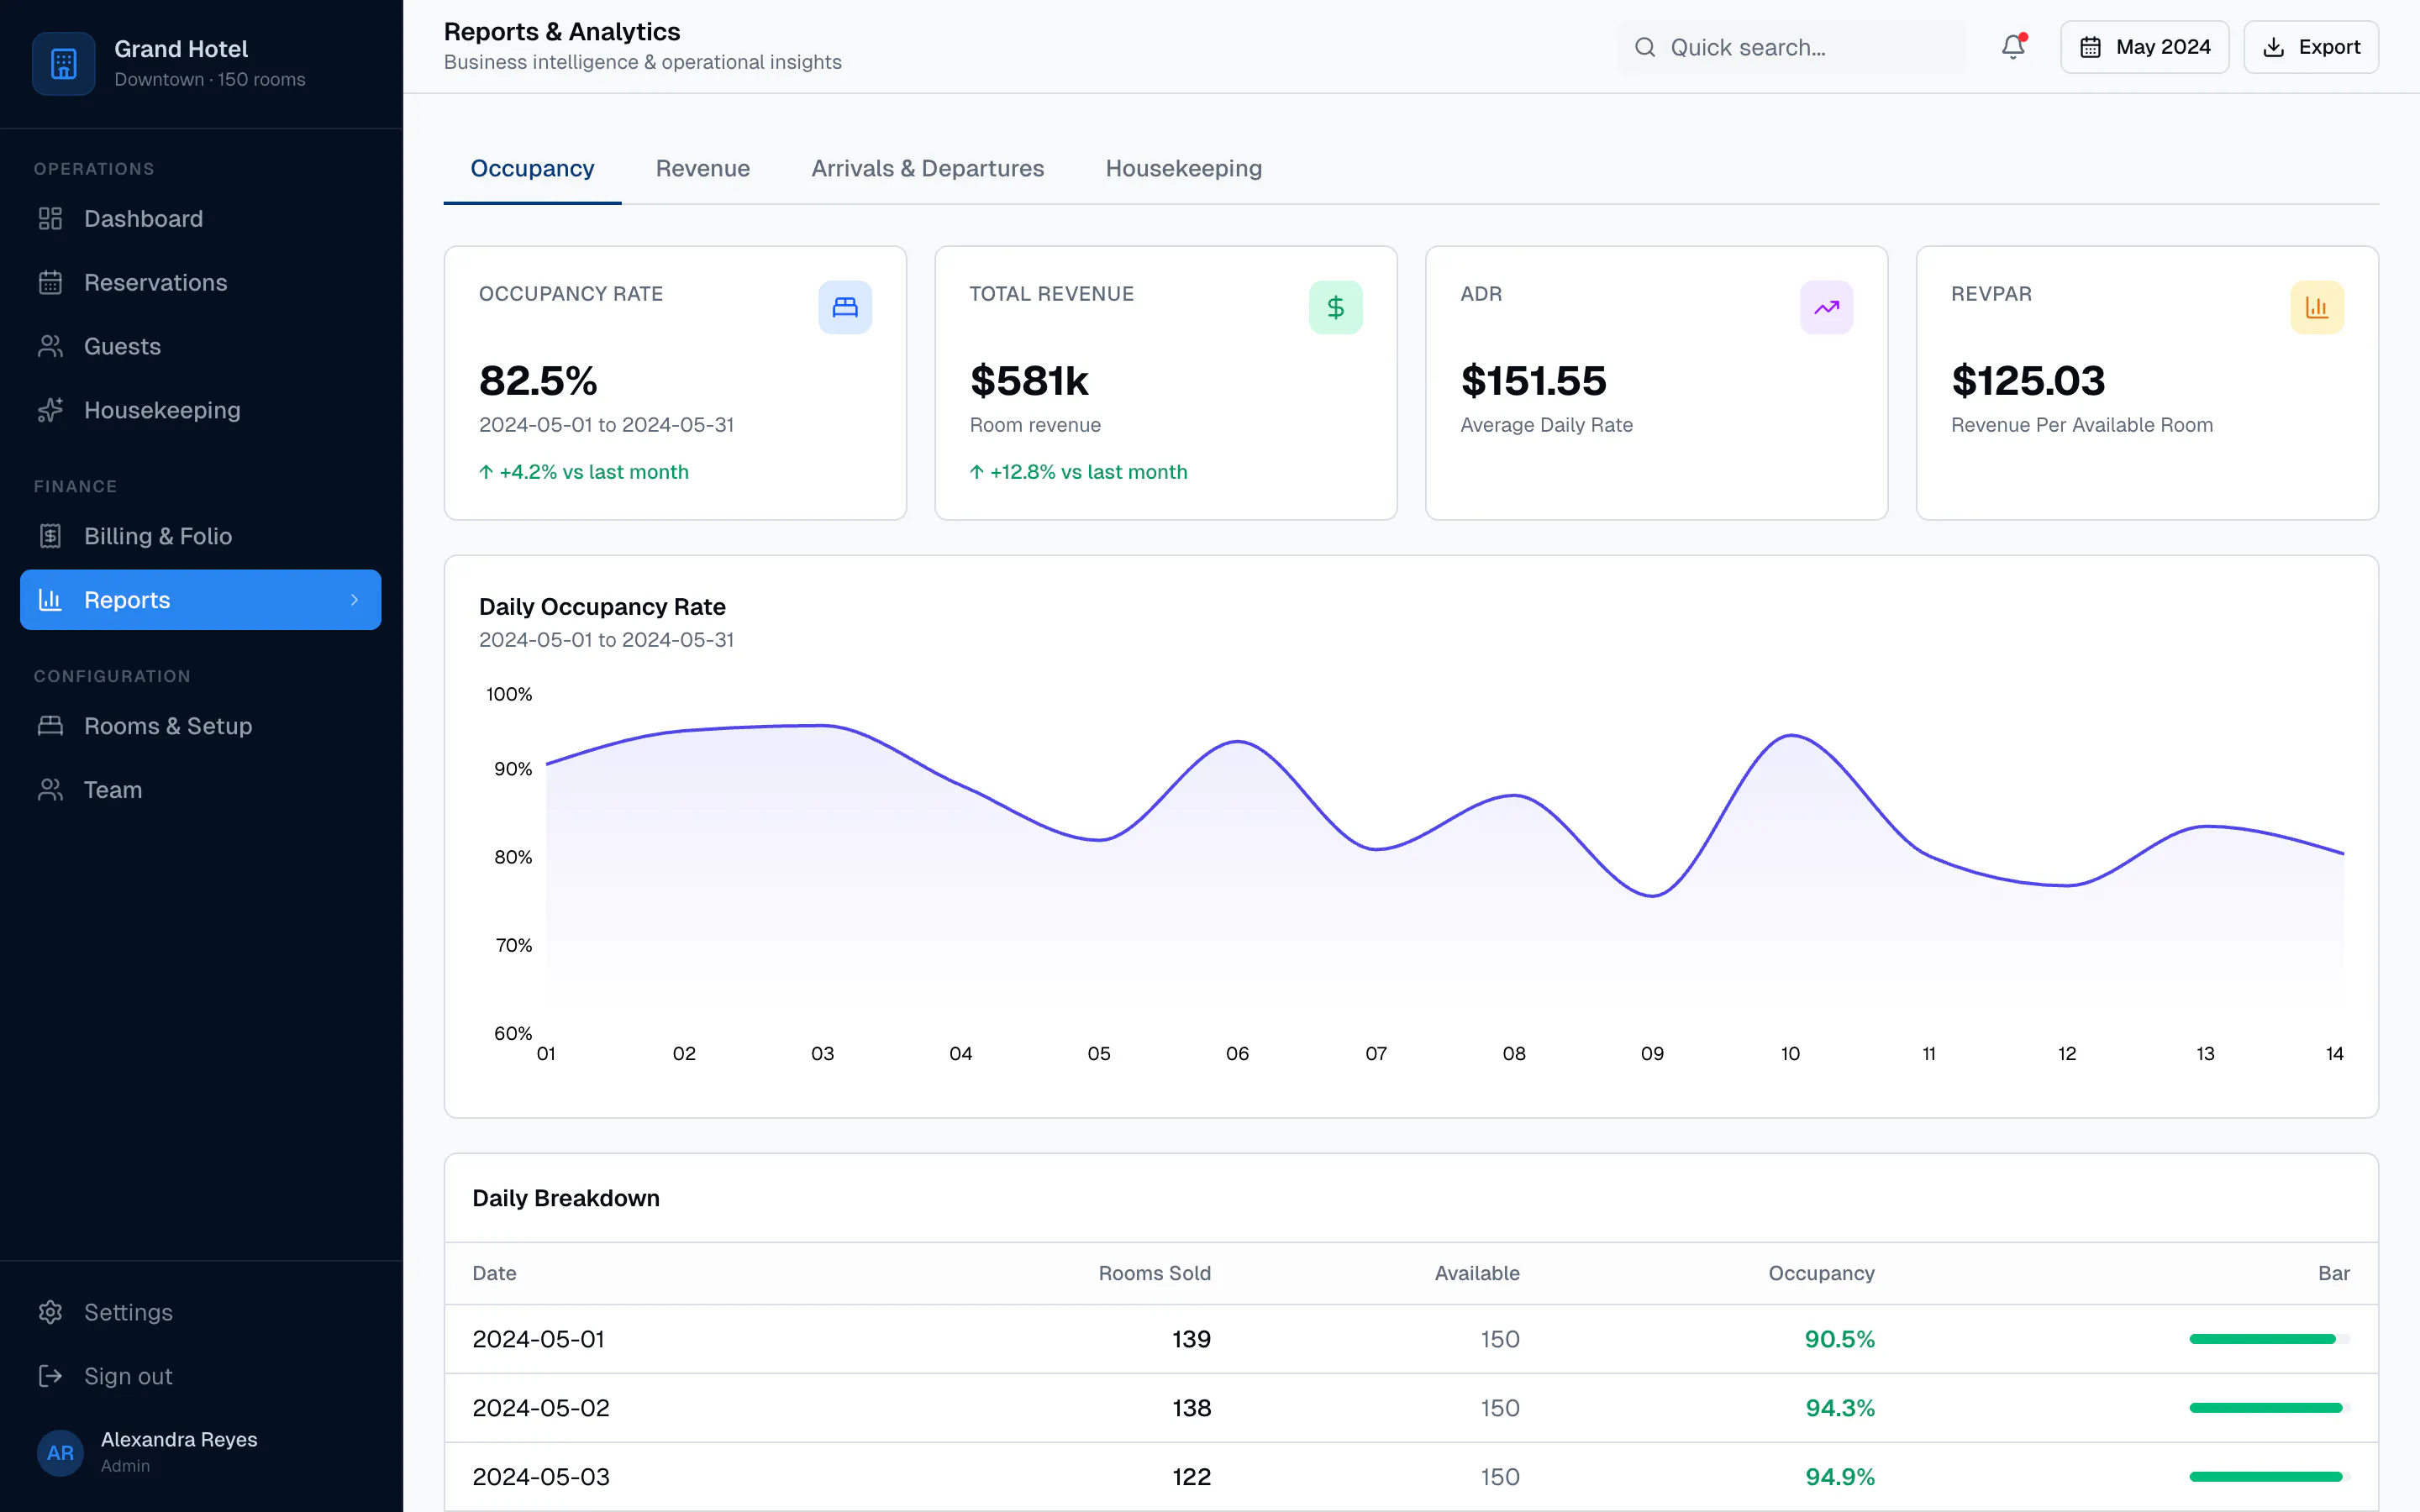The height and width of the screenshot is (1512, 2420).
Task: Click the Quick search input field
Action: (x=1792, y=47)
